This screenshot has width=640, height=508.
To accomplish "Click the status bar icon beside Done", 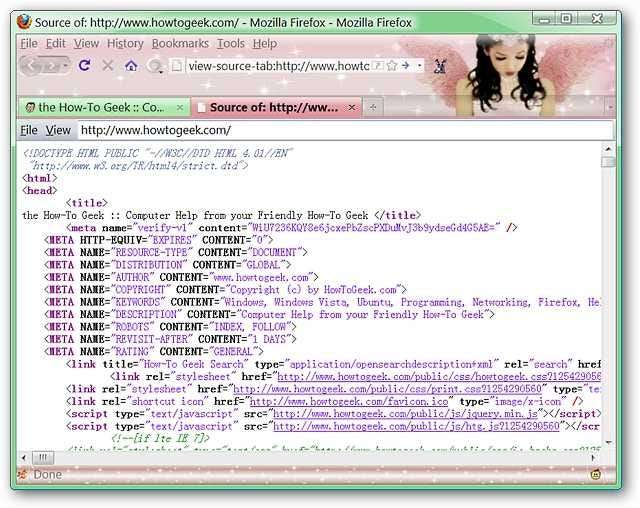I will 23,475.
